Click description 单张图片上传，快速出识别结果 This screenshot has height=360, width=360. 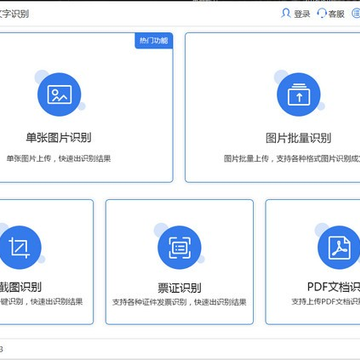[x=59, y=158]
